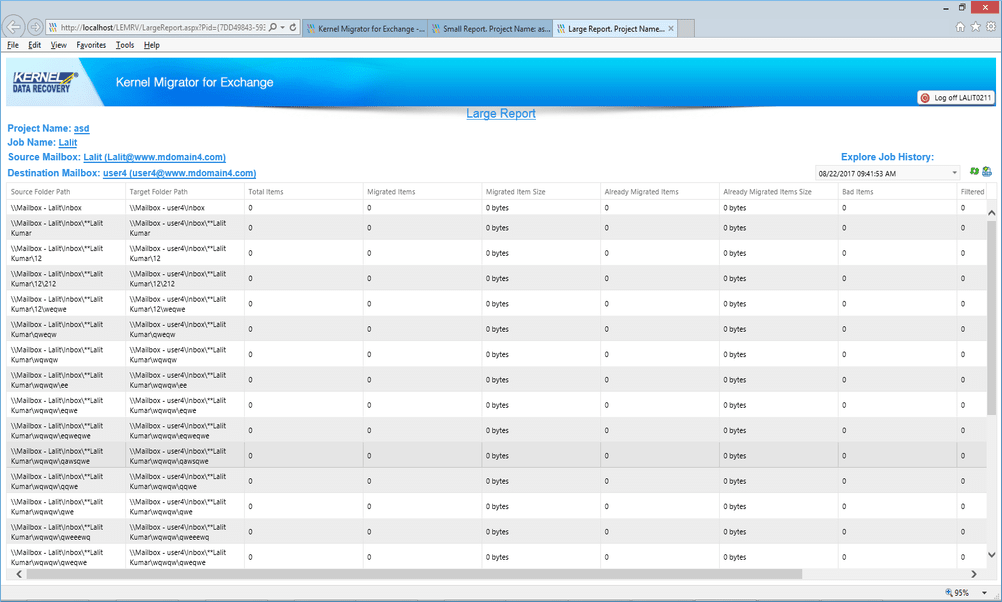Switch to the Small Report browser tab

pyautogui.click(x=490, y=29)
